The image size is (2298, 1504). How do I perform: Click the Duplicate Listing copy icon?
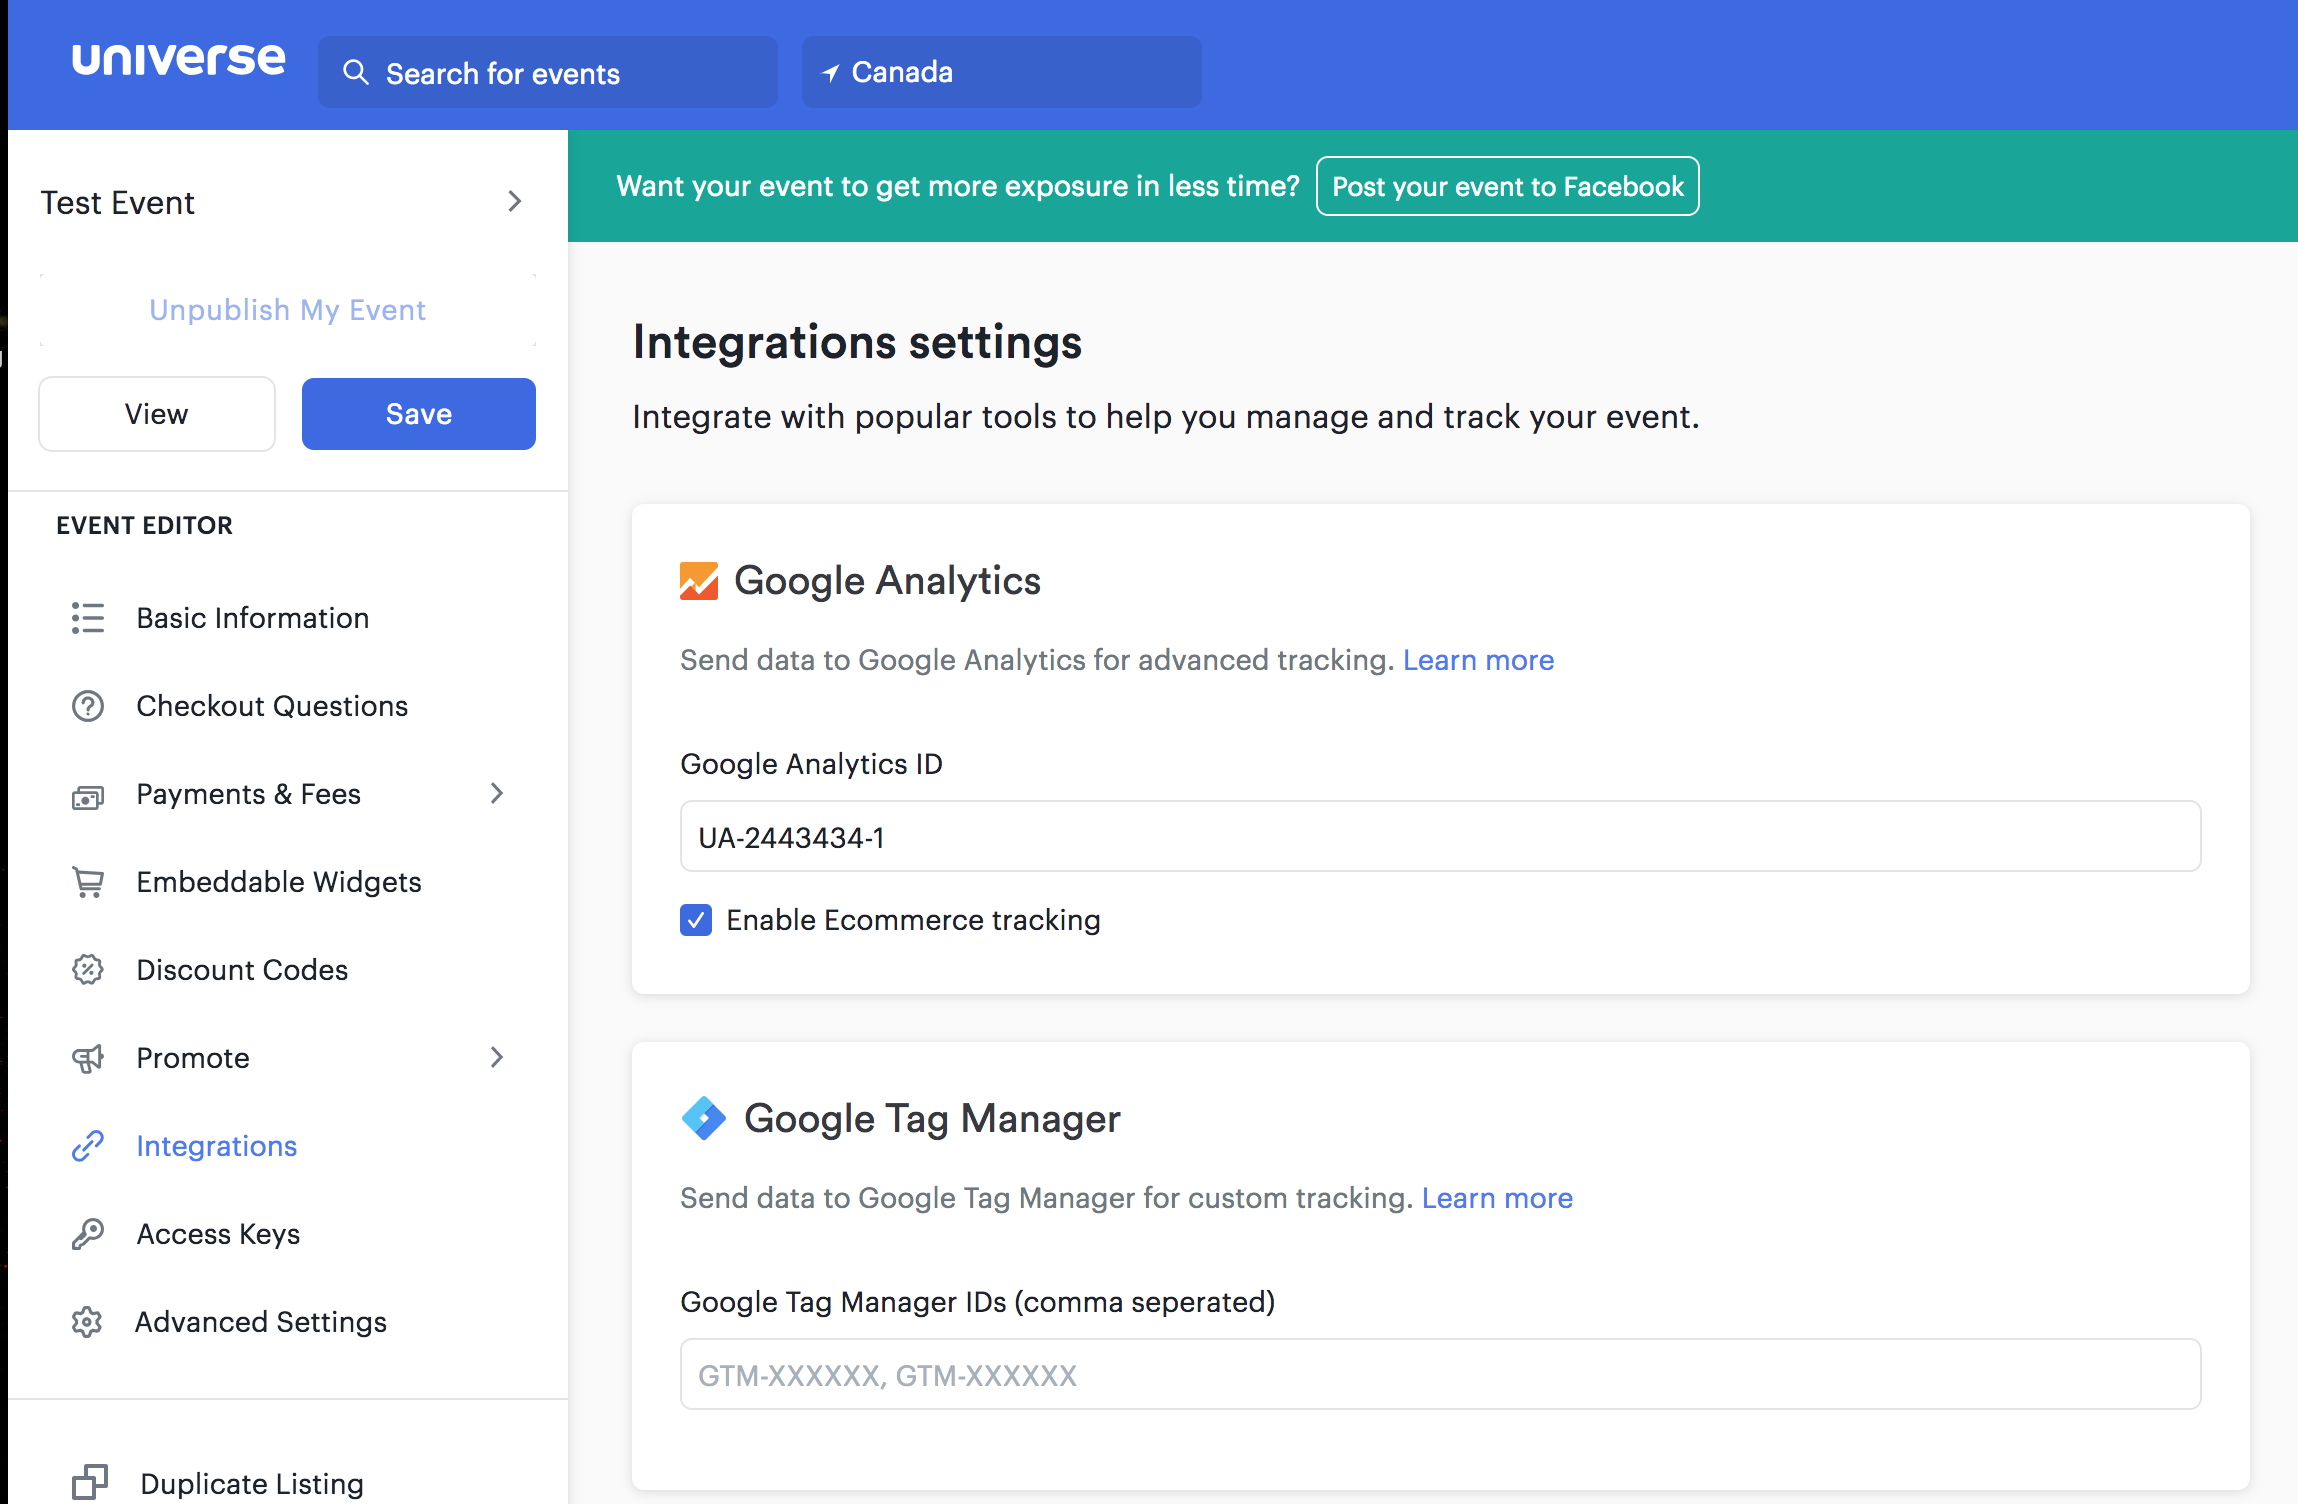[x=89, y=1482]
